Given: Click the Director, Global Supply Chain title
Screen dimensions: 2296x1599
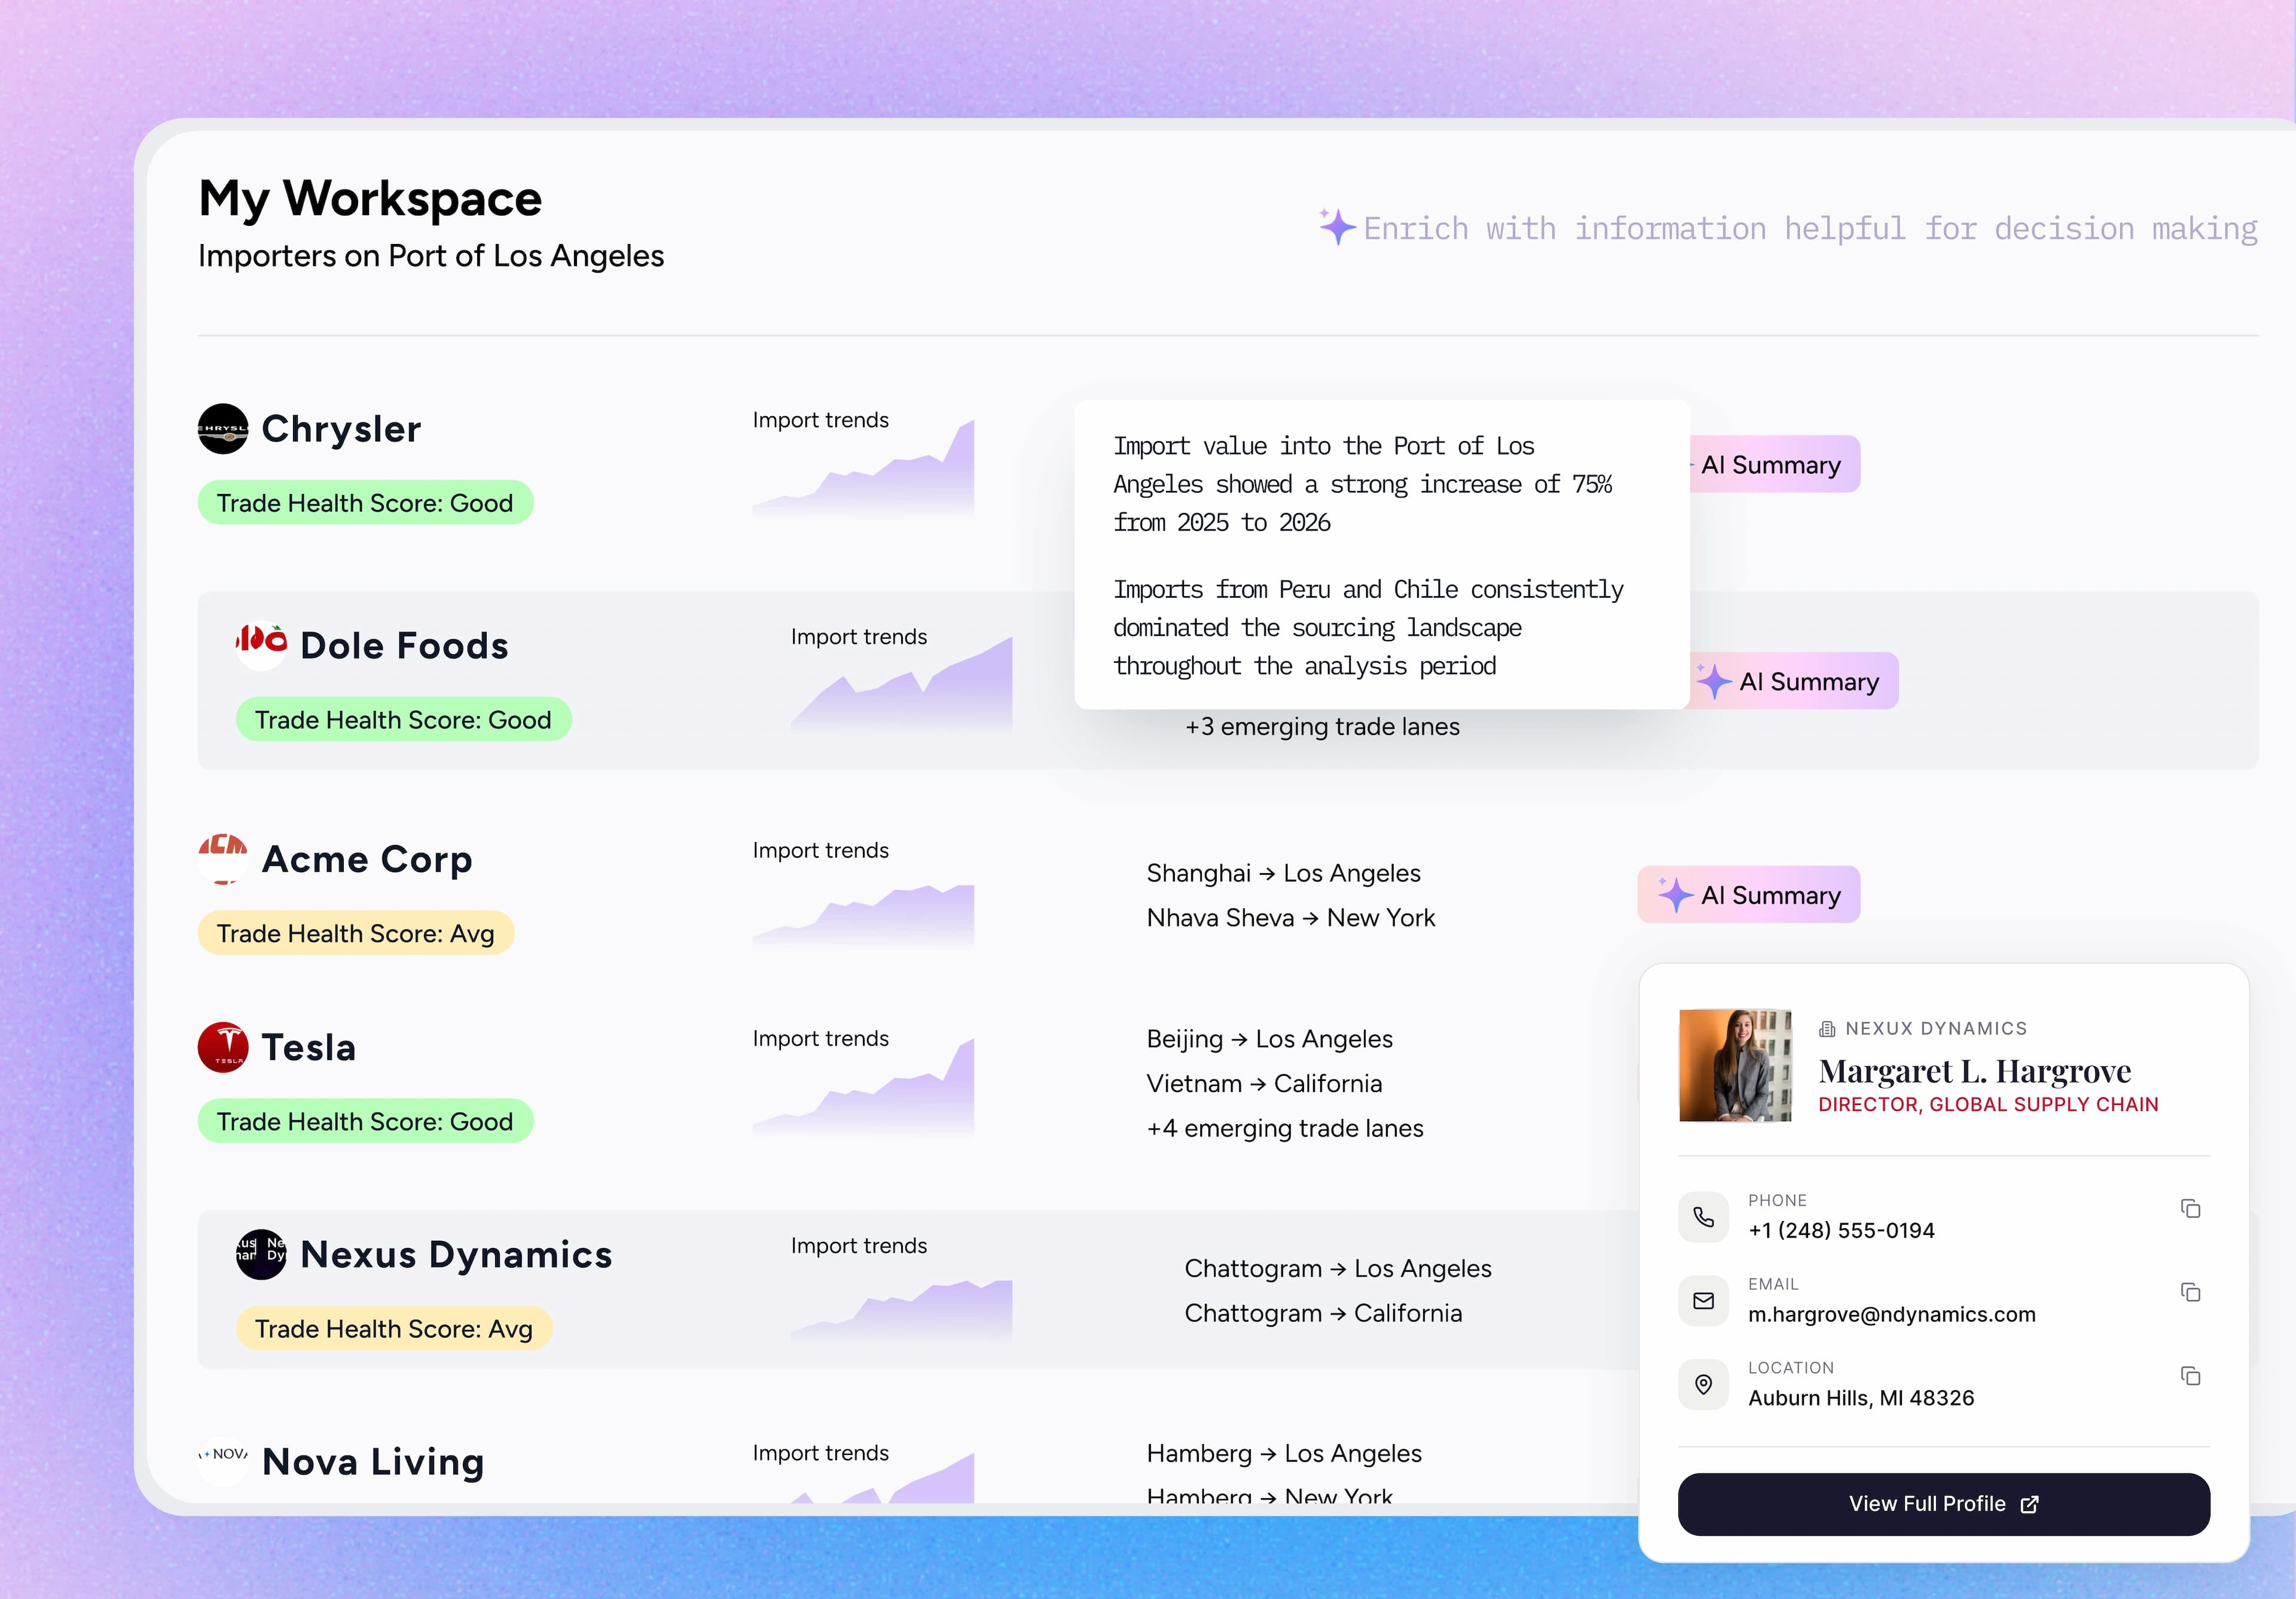Looking at the screenshot, I should click(x=1988, y=1104).
